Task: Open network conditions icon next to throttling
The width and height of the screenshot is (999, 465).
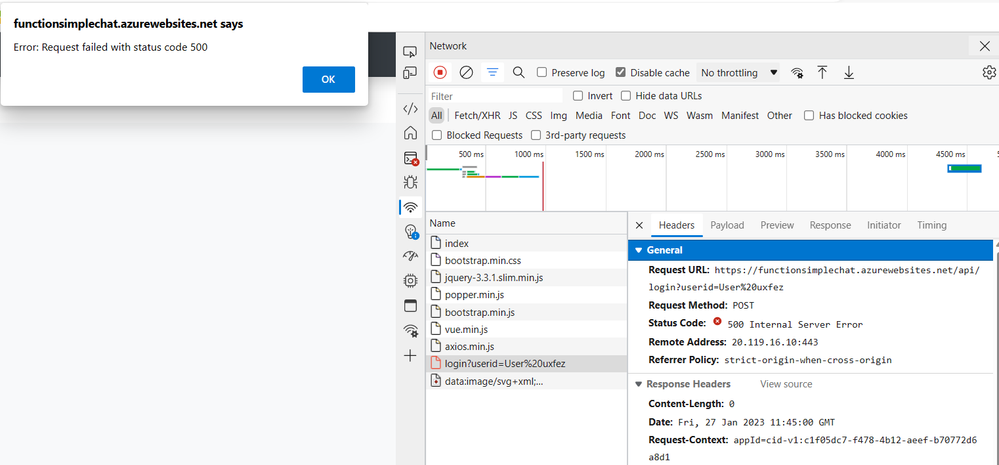Action: 797,73
